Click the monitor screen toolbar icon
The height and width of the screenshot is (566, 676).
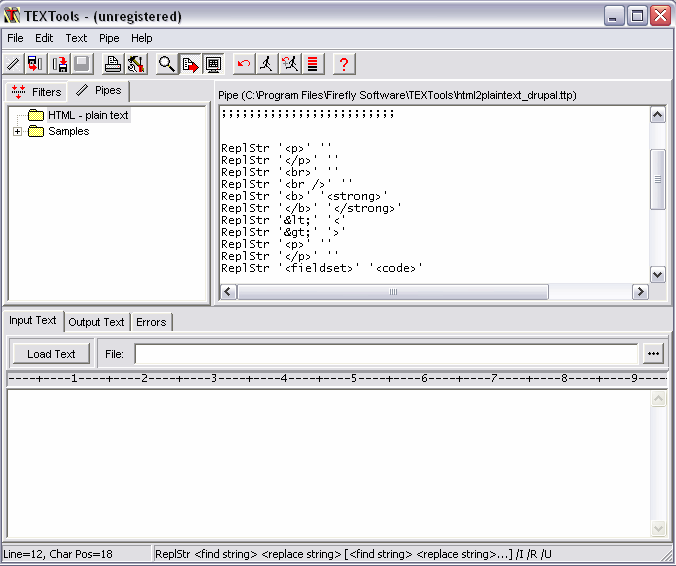point(212,64)
